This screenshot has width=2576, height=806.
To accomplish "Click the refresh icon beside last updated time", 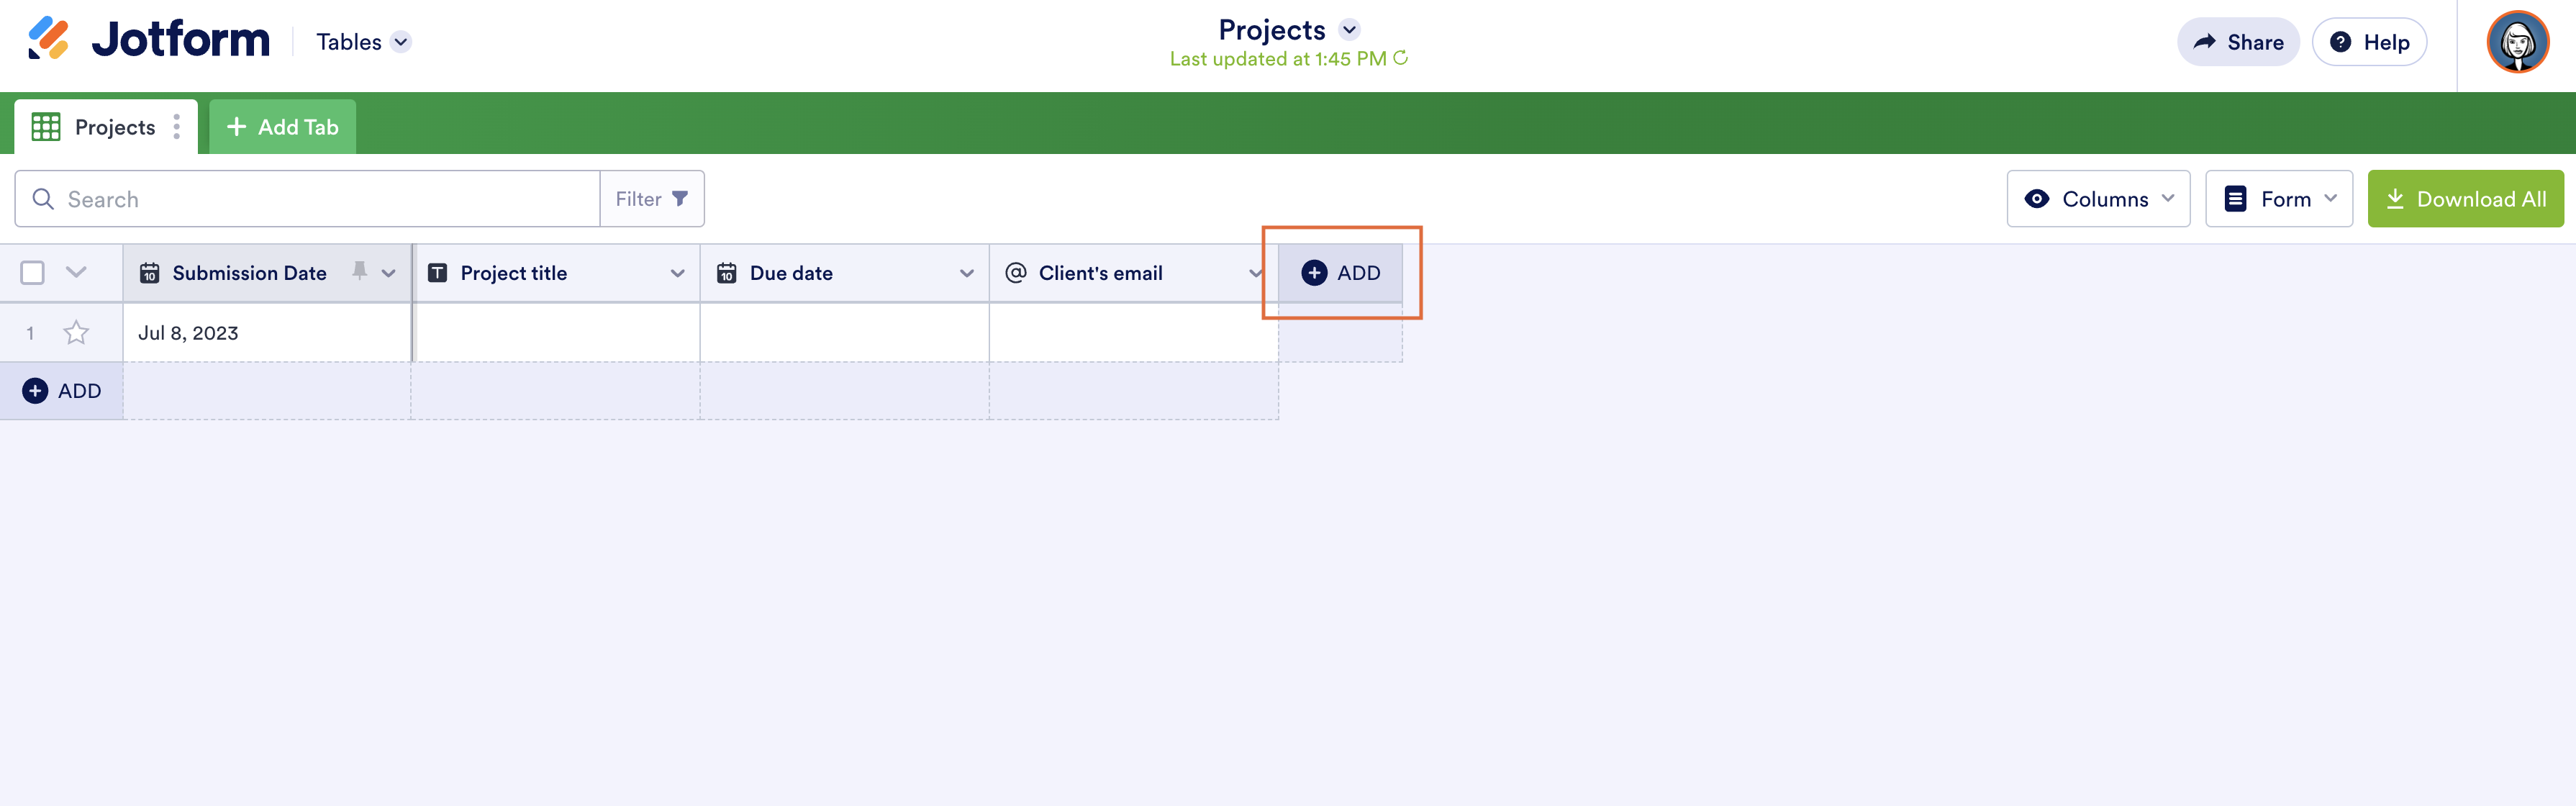I will [1400, 58].
